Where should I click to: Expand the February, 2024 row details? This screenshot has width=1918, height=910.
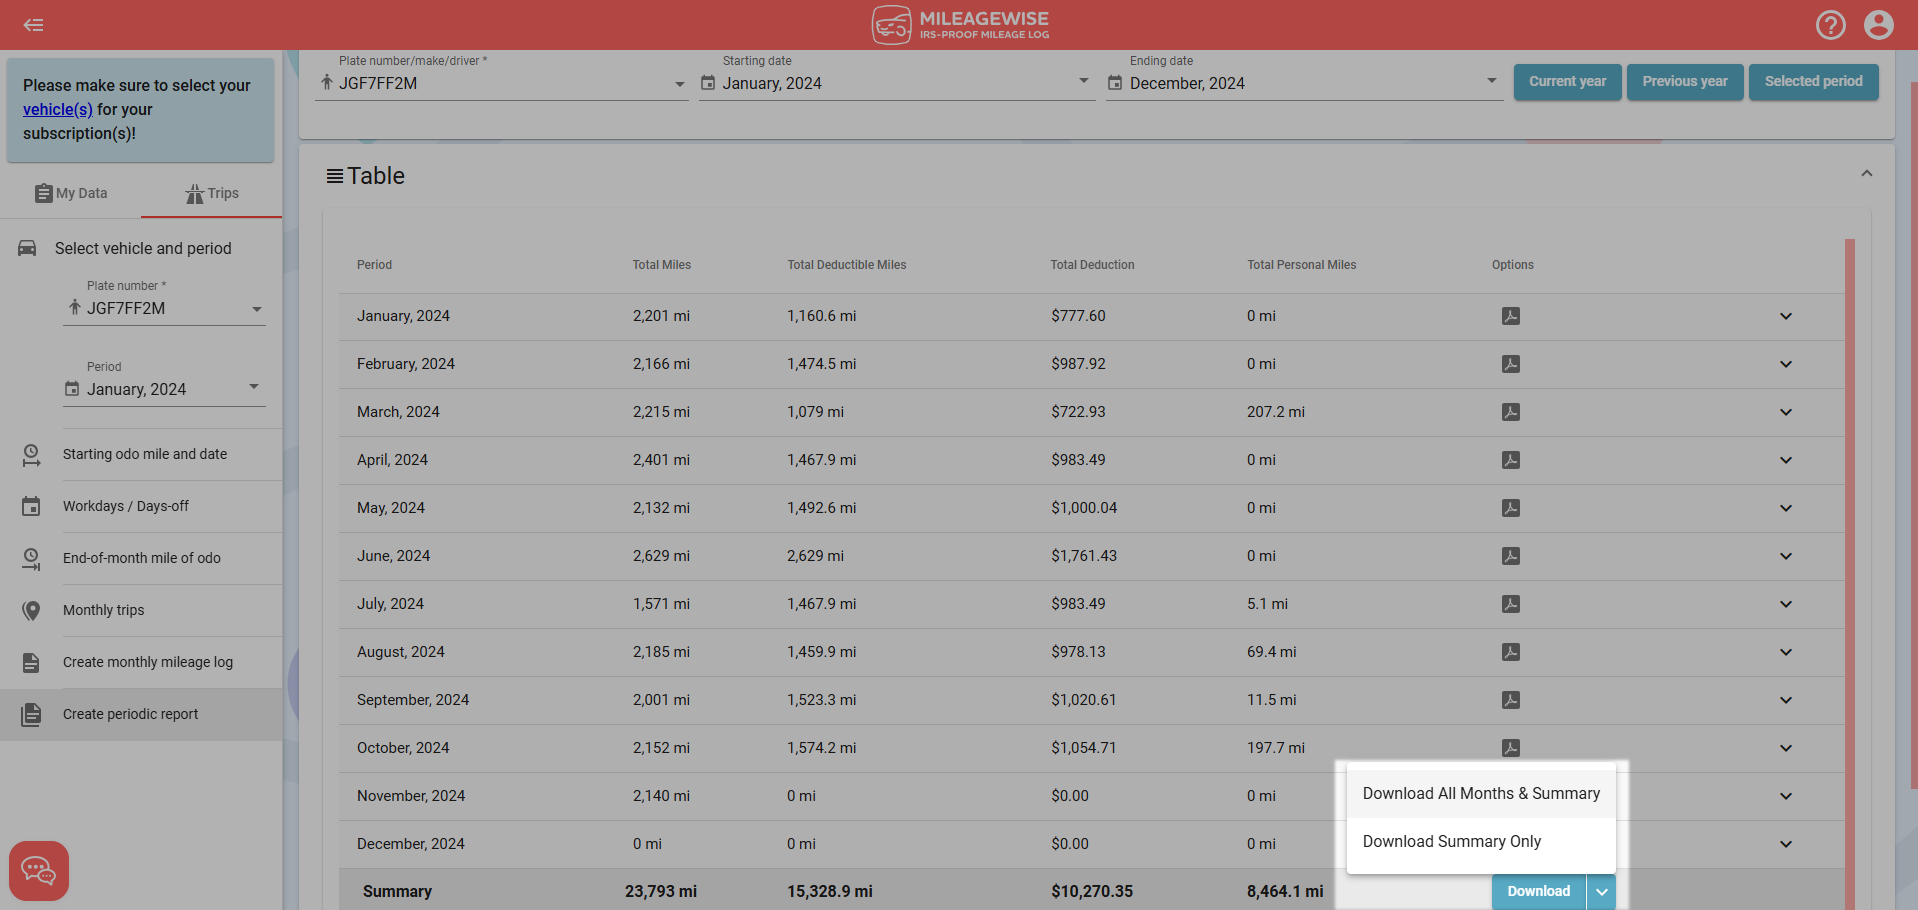click(x=1785, y=364)
